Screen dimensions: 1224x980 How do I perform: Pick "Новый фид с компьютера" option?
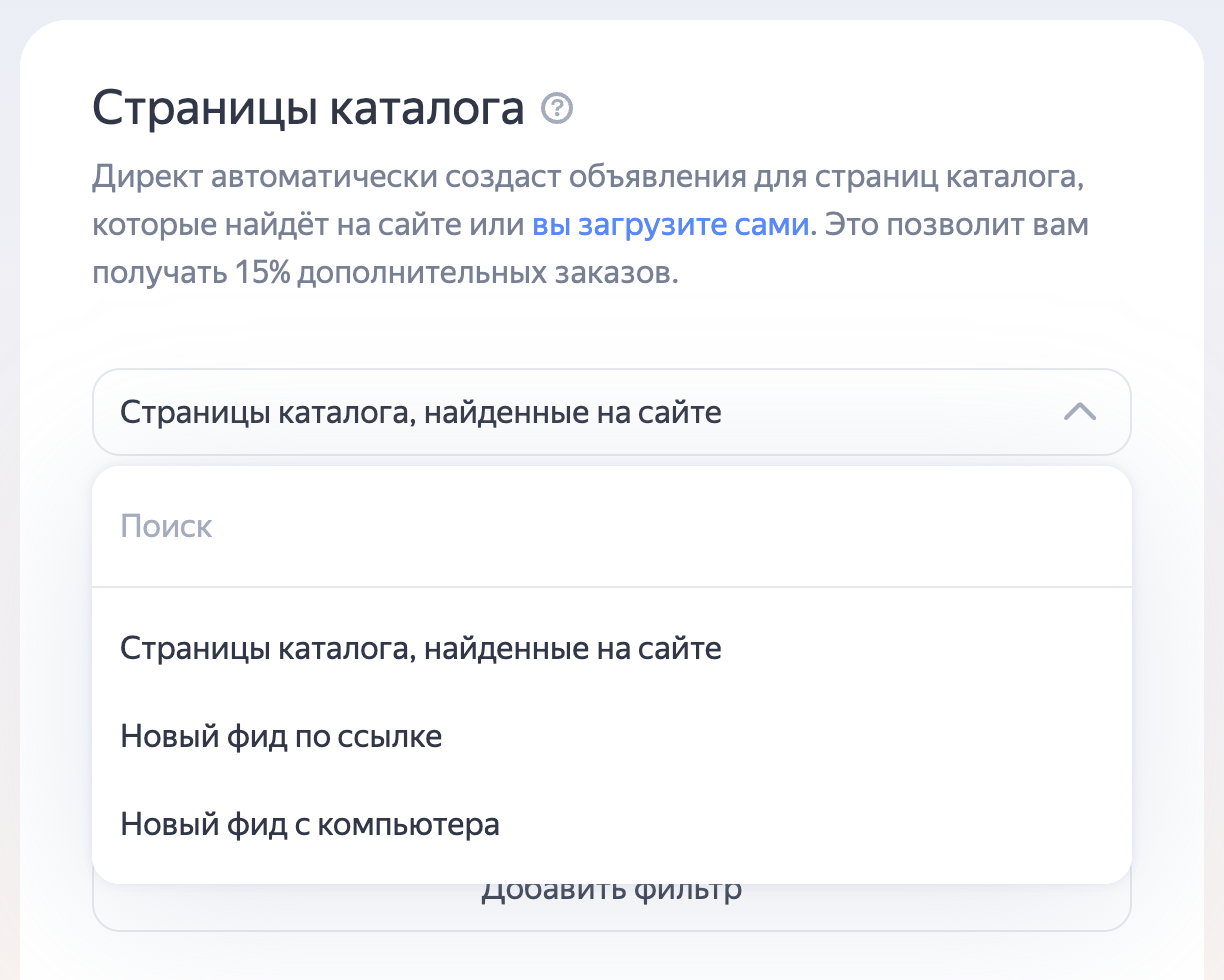coord(310,825)
